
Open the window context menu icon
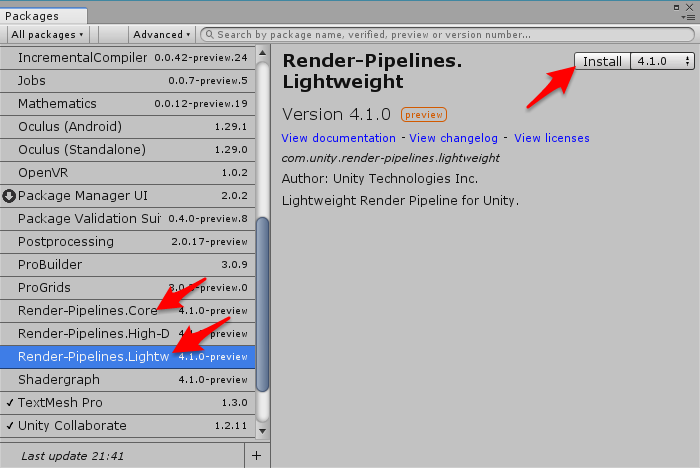coord(688,17)
